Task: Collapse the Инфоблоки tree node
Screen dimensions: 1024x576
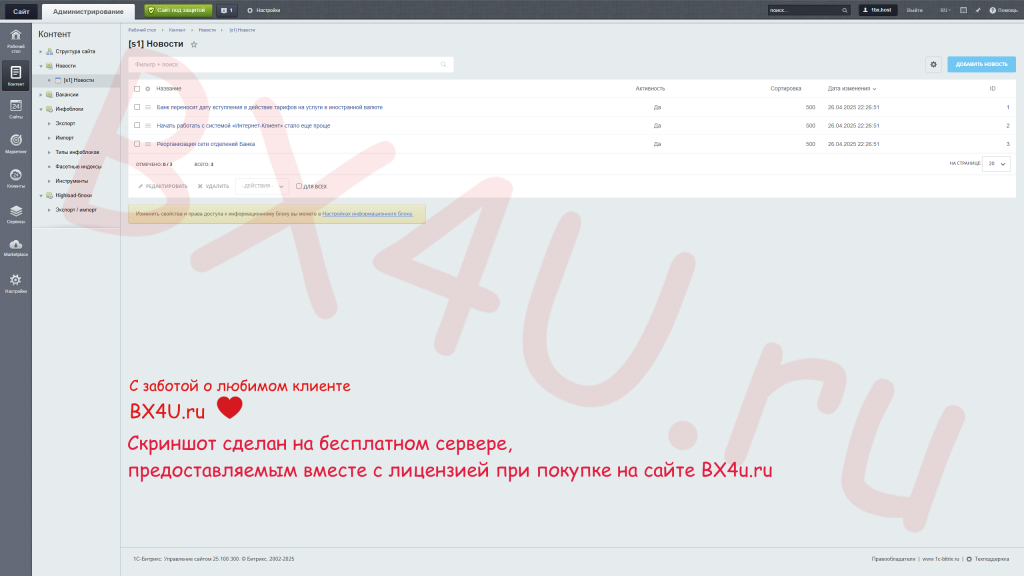Action: click(x=40, y=109)
